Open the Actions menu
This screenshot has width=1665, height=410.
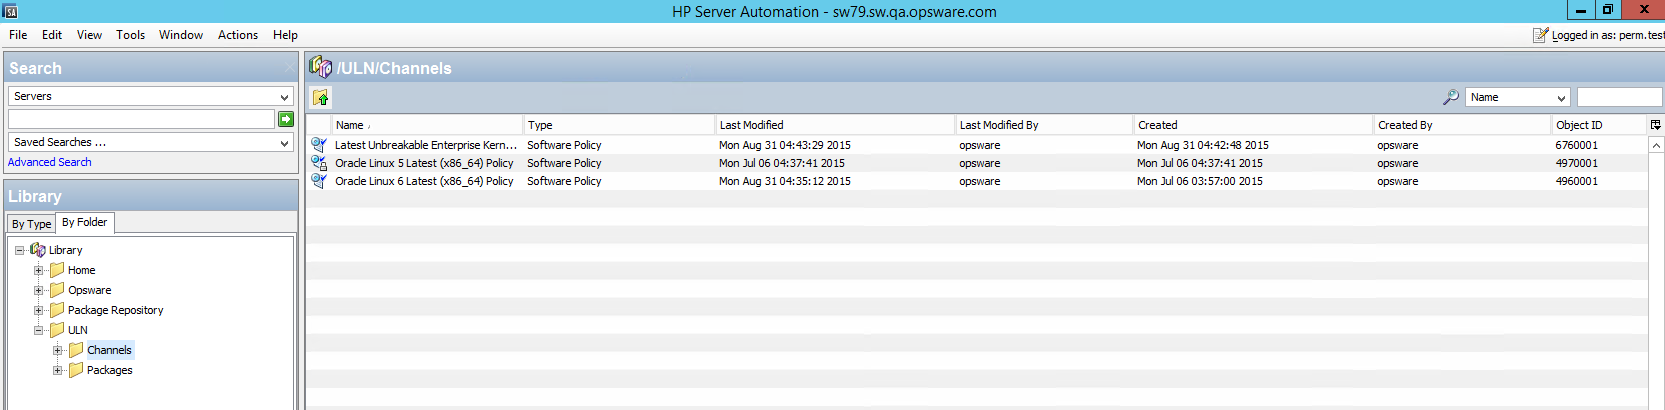click(237, 35)
